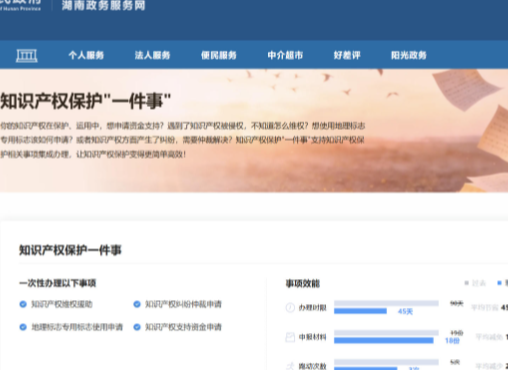The image size is (508, 370).
Task: Click the blue 45天 progress bar
Action: point(360,311)
